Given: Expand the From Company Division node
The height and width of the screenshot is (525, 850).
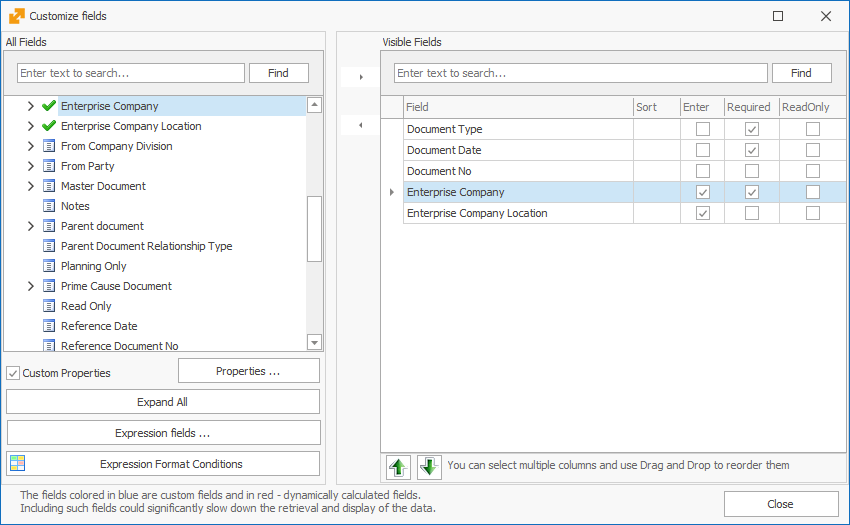Looking at the screenshot, I should (x=31, y=146).
